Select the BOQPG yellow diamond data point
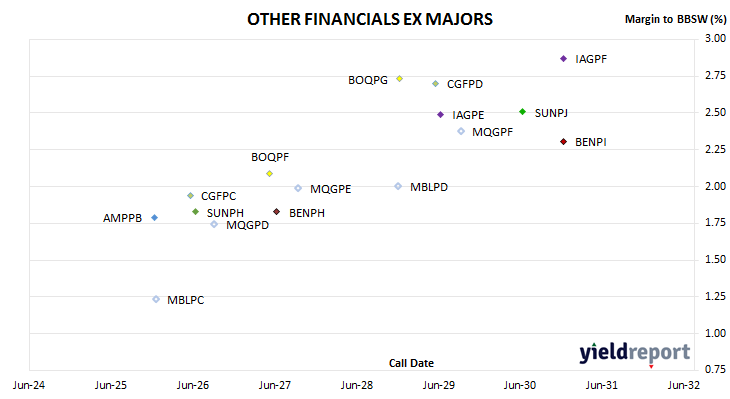 (x=399, y=79)
